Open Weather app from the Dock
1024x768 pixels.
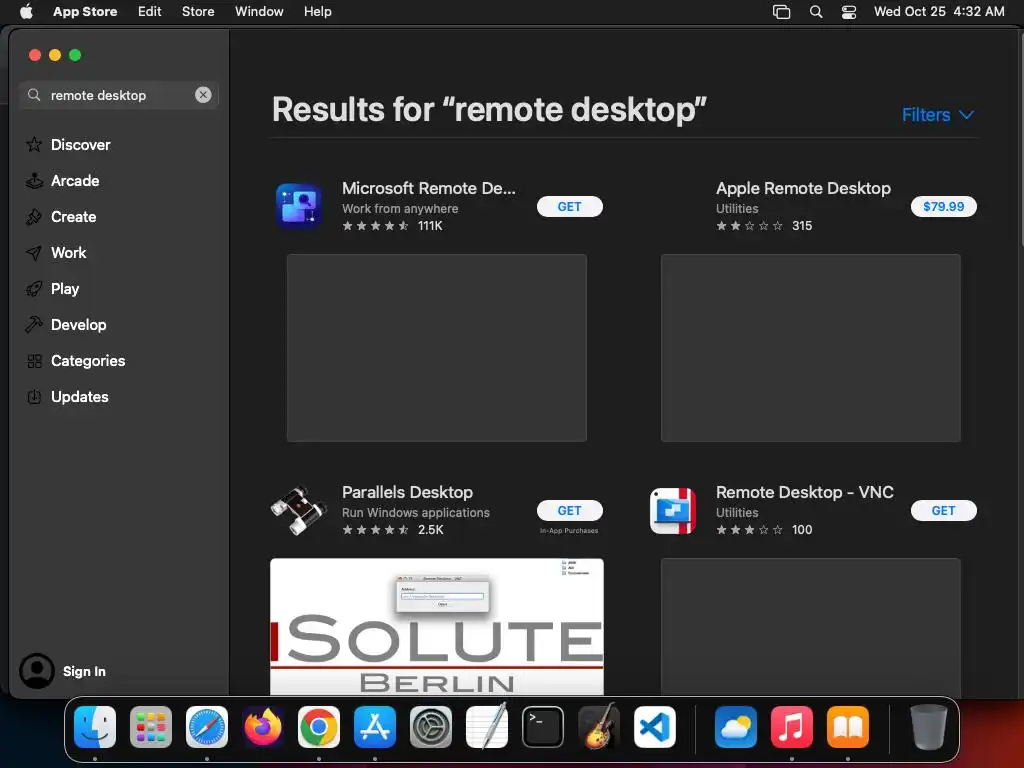(735, 727)
